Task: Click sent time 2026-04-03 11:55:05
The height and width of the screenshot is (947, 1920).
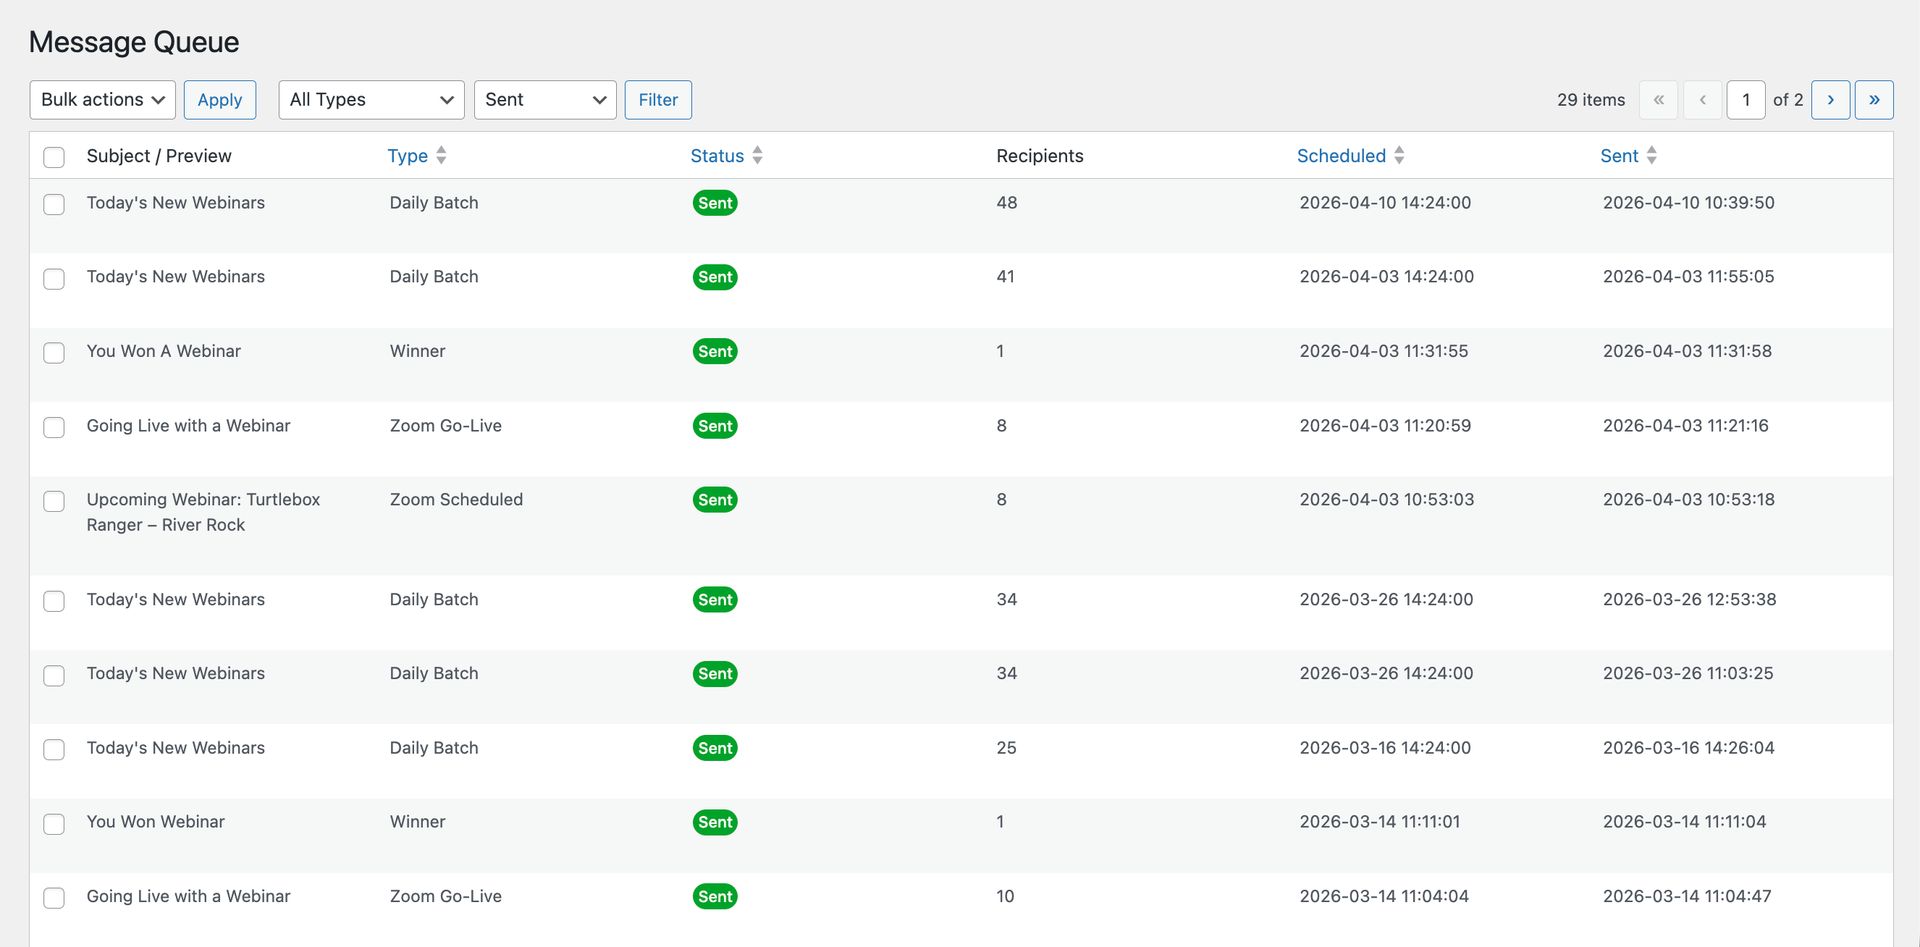Action: point(1689,277)
